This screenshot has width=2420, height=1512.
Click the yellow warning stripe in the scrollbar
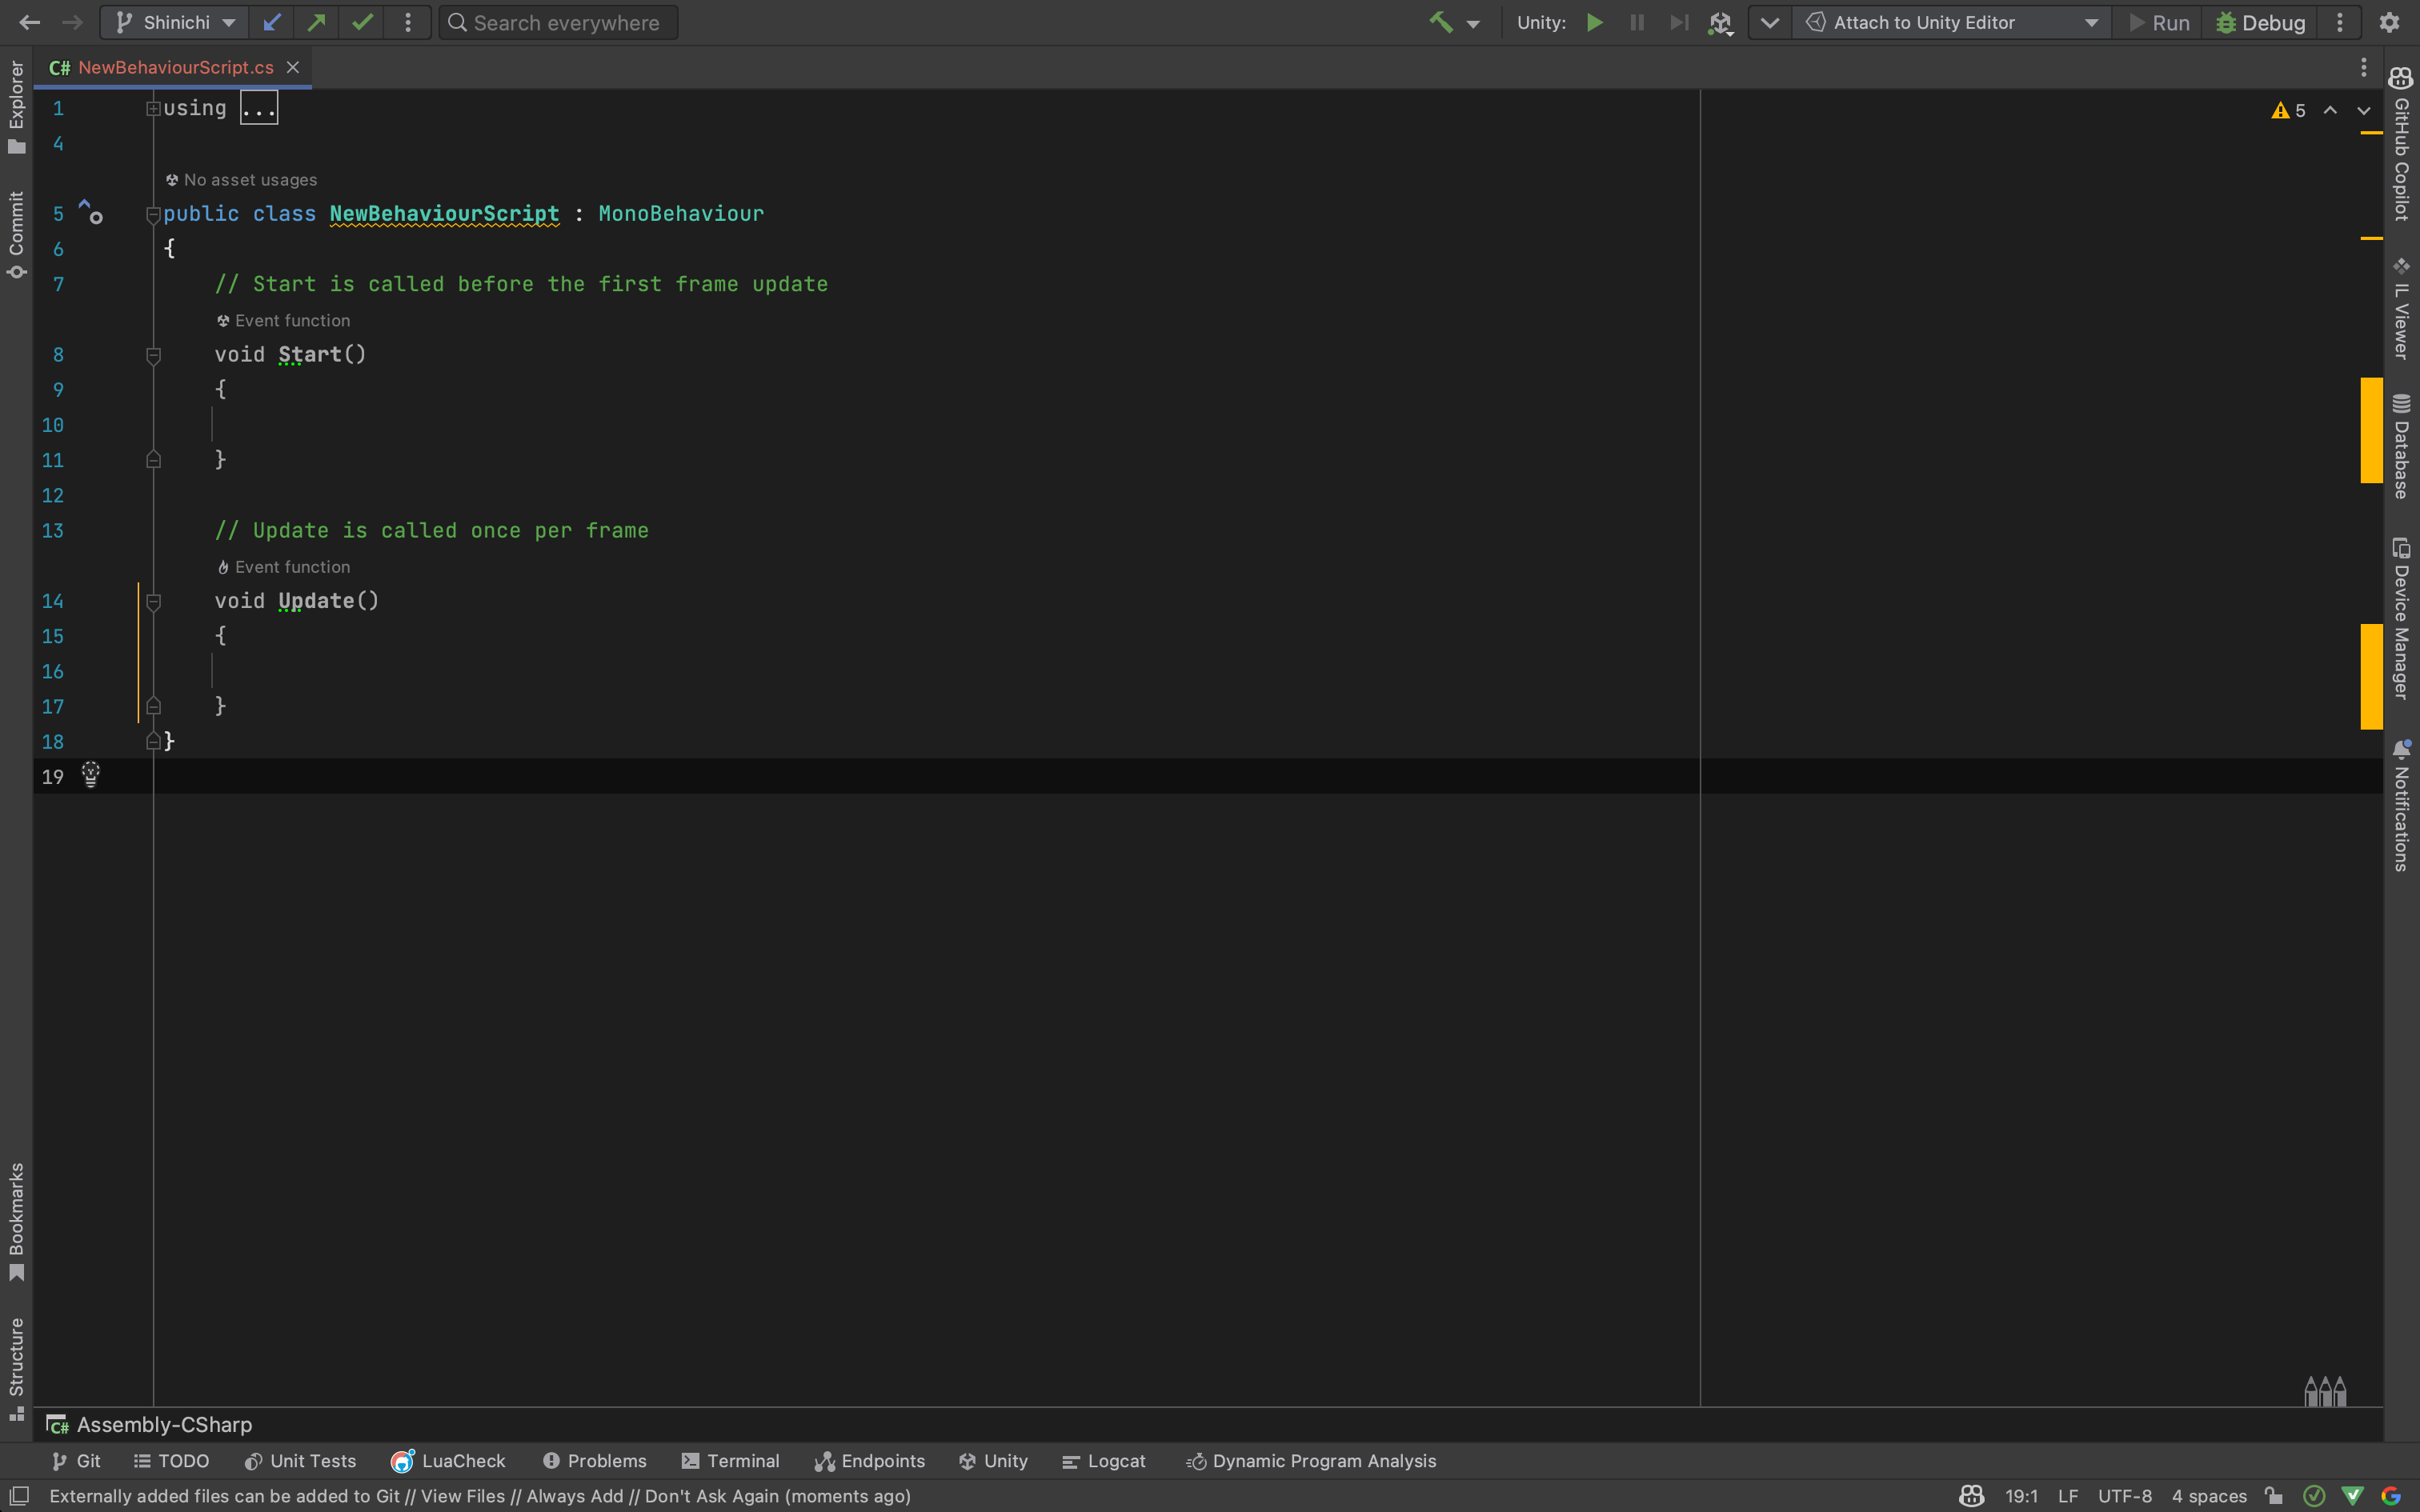(x=2371, y=430)
